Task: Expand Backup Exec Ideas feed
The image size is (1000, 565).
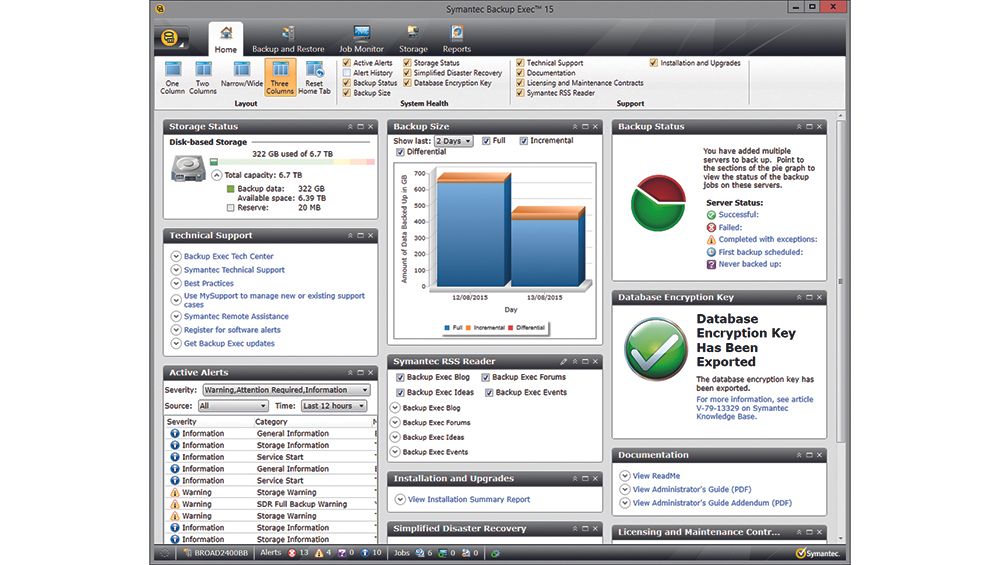Action: click(395, 437)
